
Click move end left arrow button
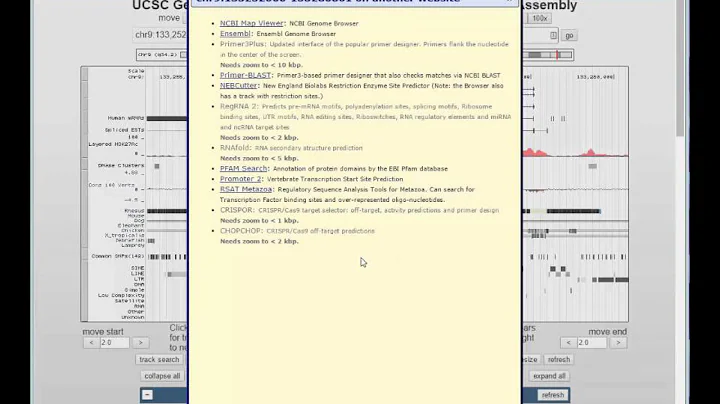point(568,342)
